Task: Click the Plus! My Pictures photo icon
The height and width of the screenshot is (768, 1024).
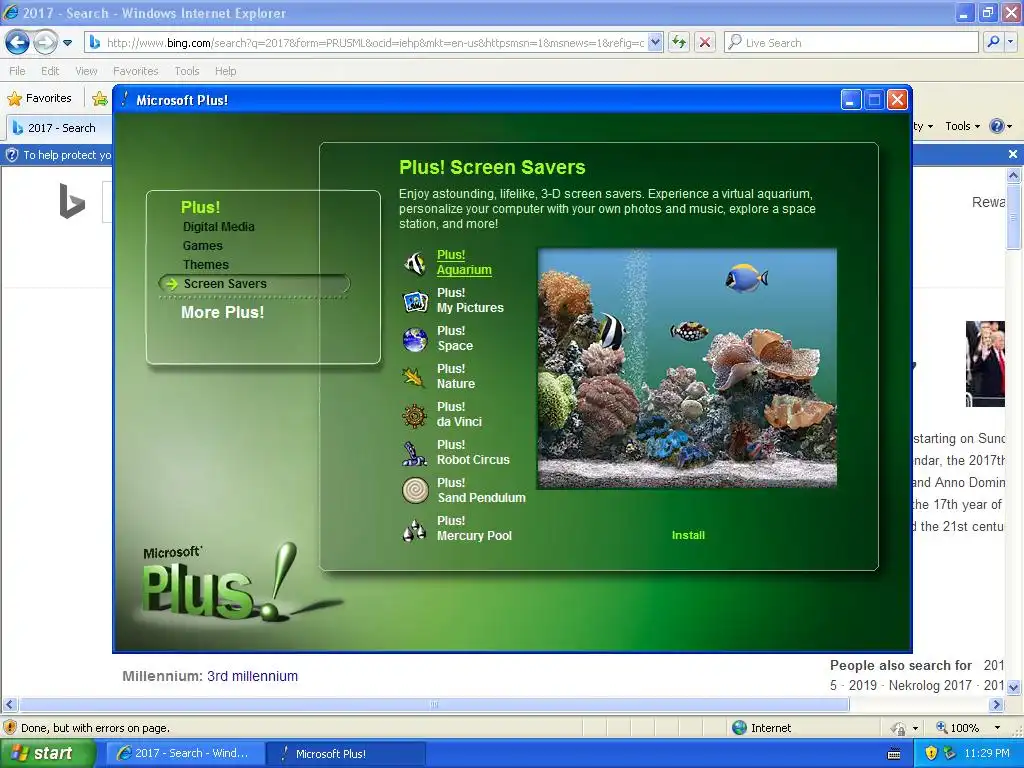Action: coord(415,301)
